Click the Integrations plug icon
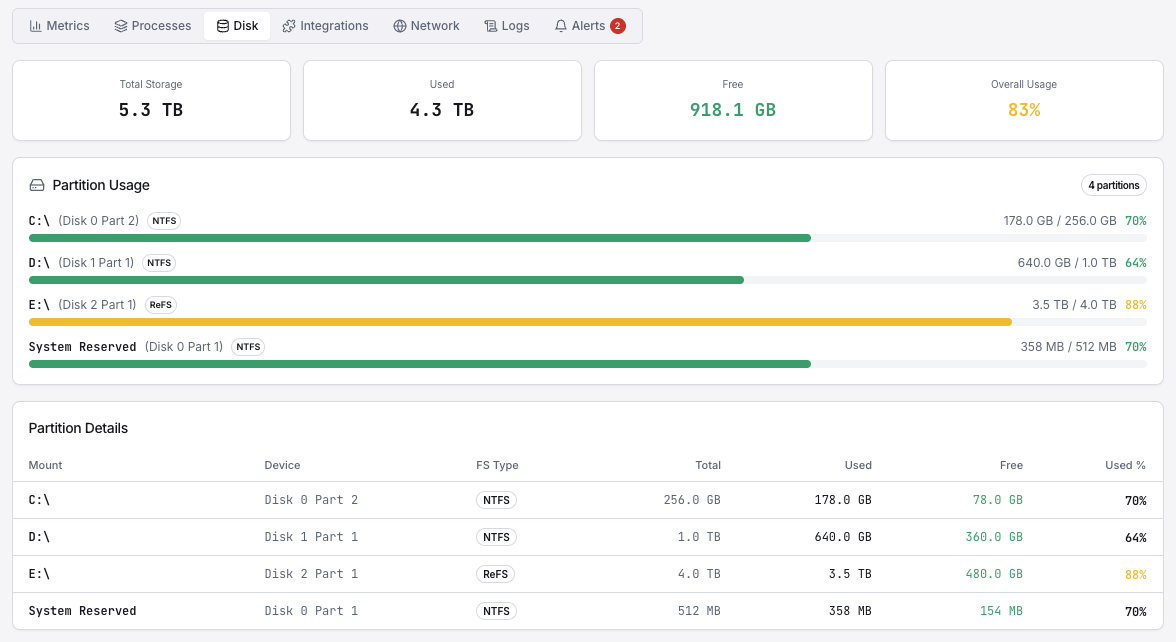This screenshot has height=642, width=1176. click(x=288, y=25)
